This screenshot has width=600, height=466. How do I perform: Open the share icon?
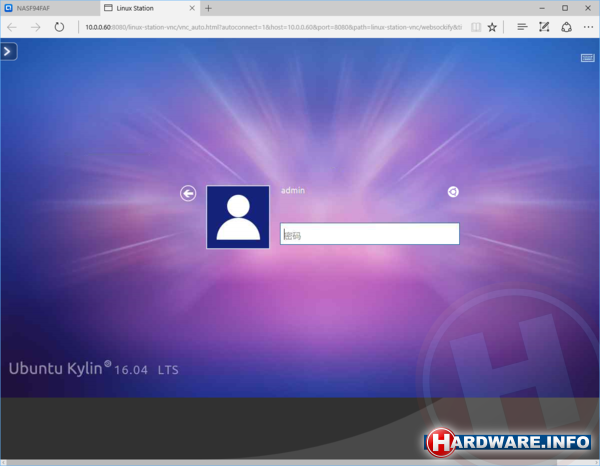tap(566, 27)
